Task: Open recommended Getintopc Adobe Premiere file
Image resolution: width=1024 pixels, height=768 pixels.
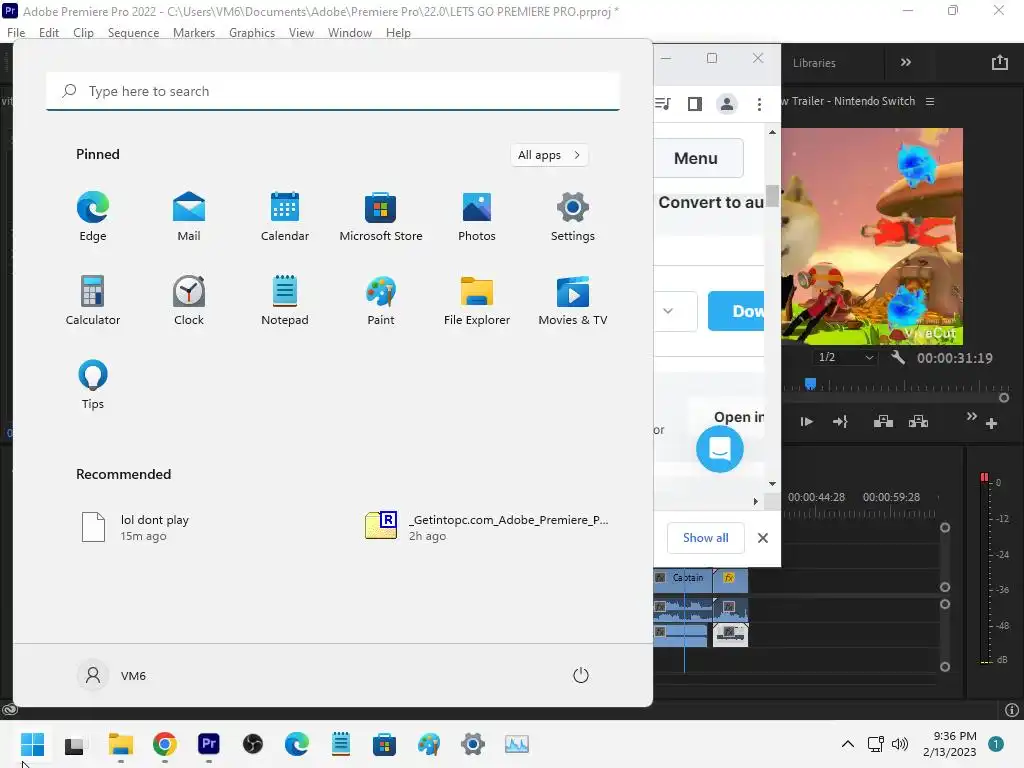Action: (x=487, y=527)
